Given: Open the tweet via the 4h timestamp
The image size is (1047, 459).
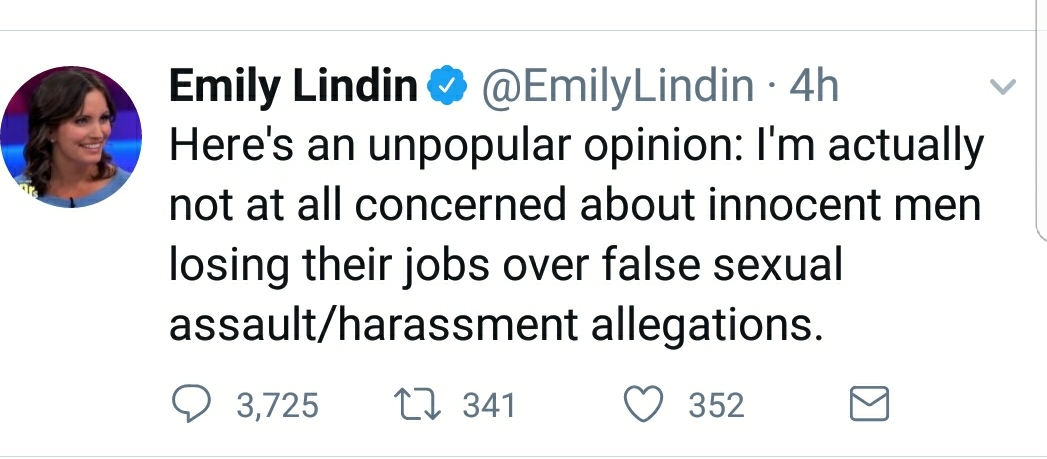Looking at the screenshot, I should pos(813,86).
